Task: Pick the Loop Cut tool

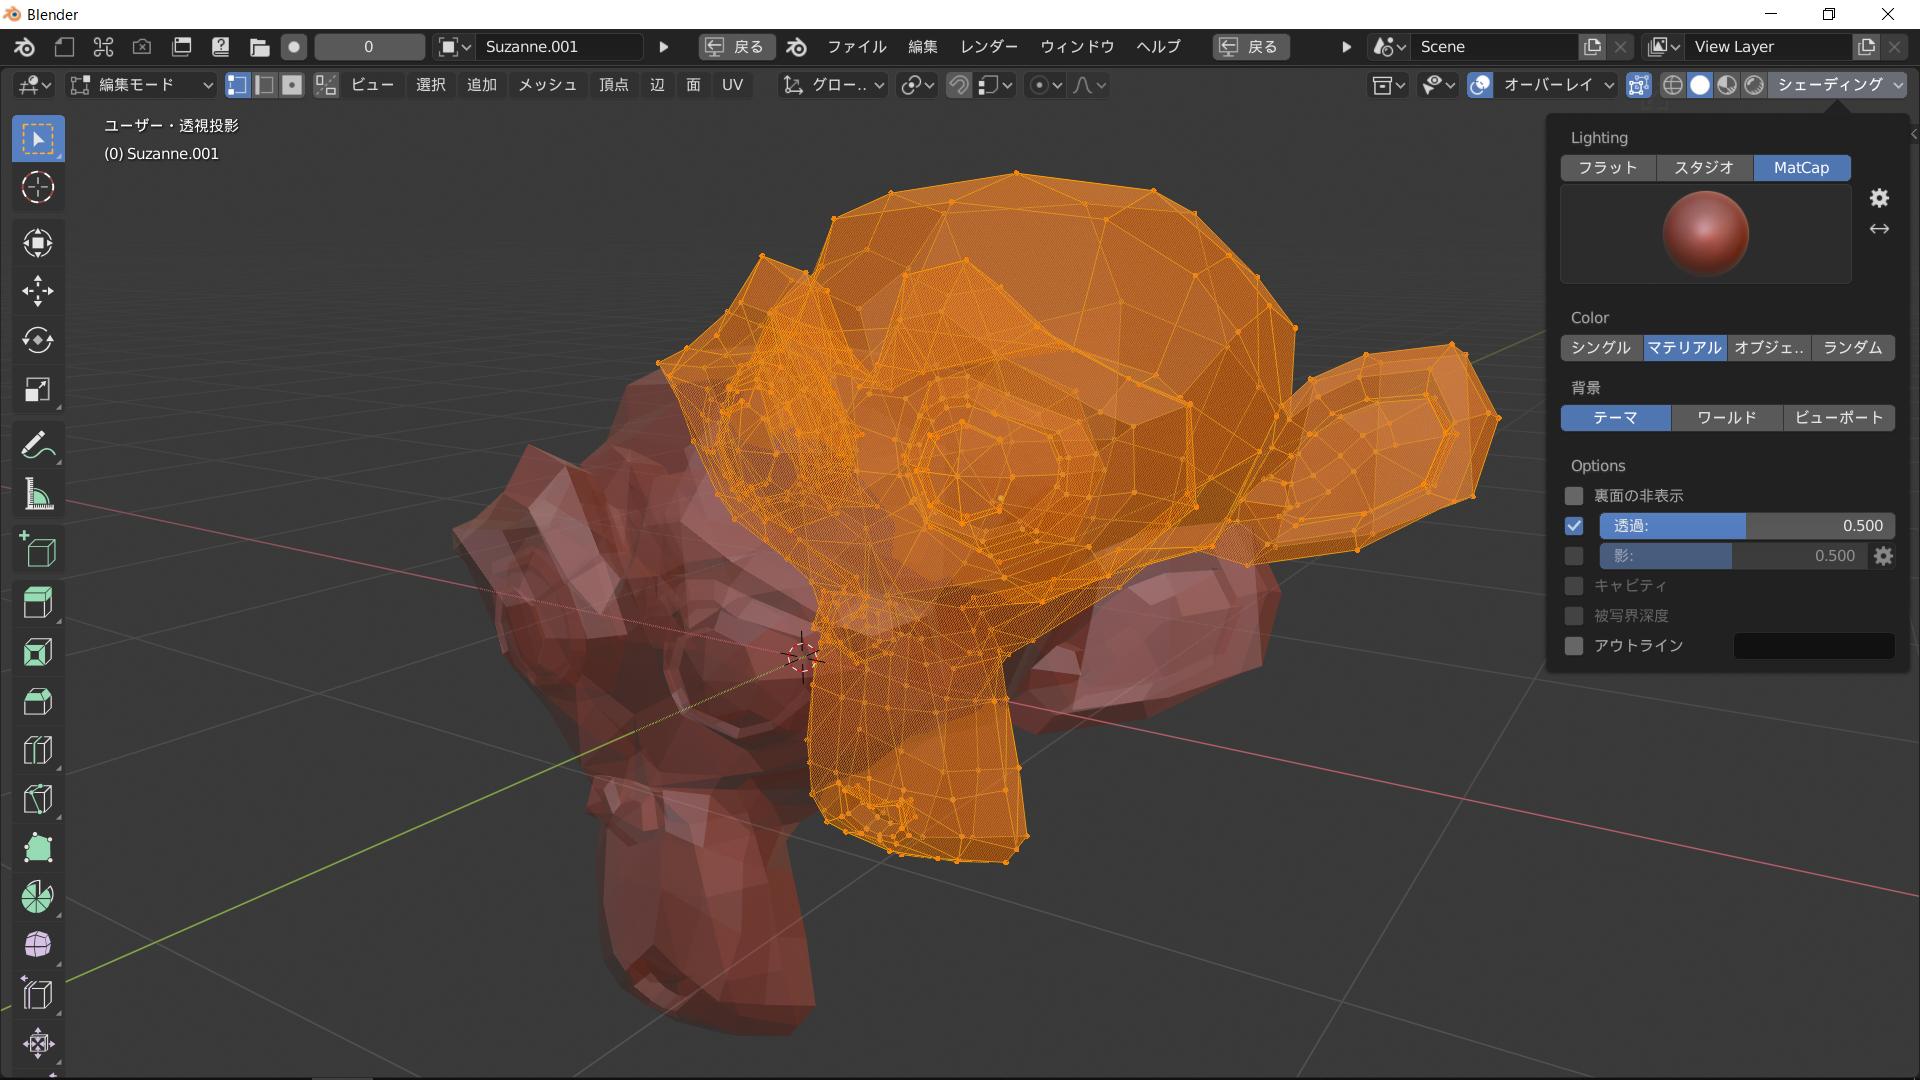Action: [x=37, y=750]
